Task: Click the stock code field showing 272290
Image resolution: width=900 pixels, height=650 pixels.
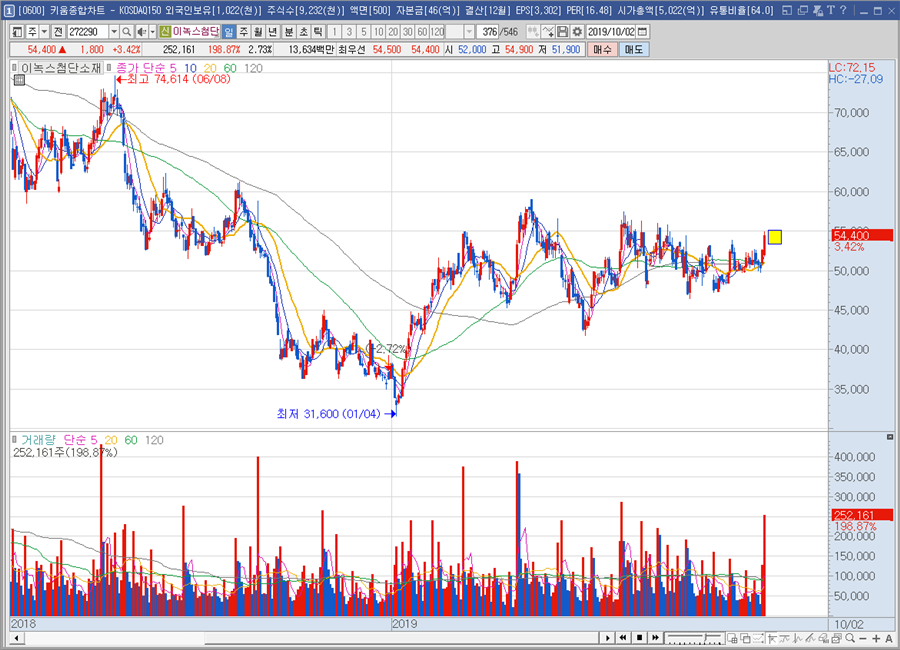Action: click(x=87, y=32)
